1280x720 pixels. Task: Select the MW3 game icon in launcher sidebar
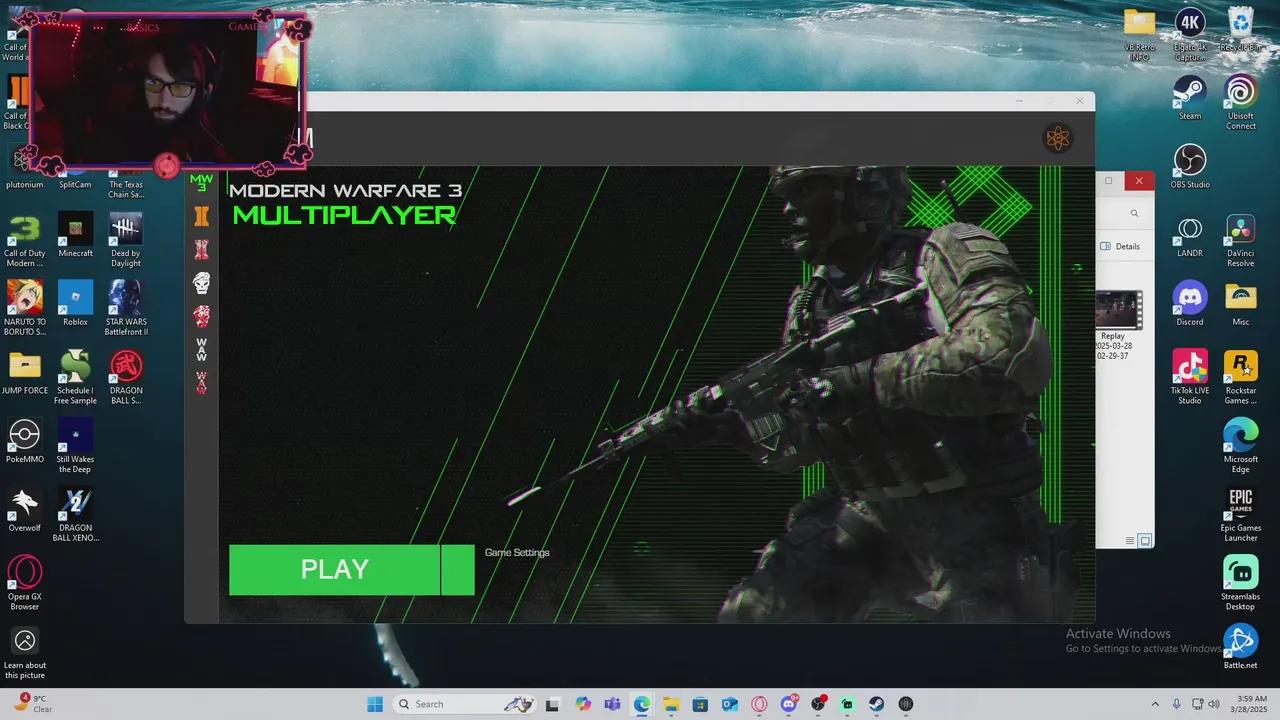201,183
